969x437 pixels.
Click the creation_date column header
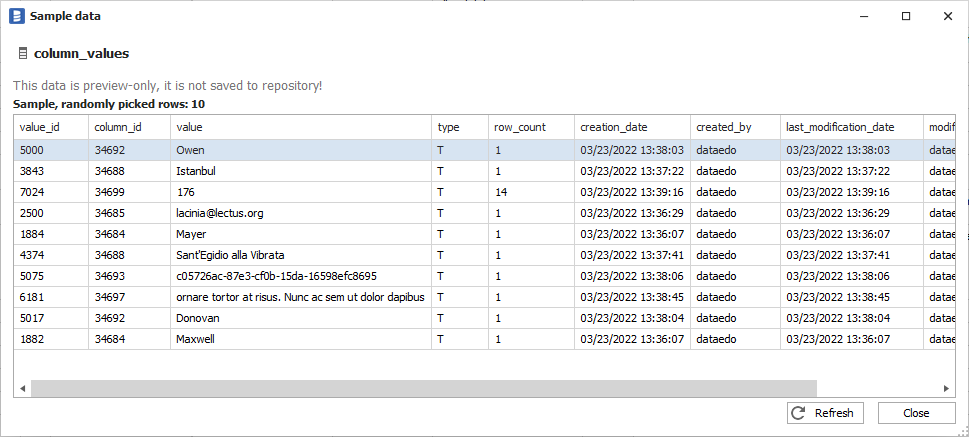[632, 127]
